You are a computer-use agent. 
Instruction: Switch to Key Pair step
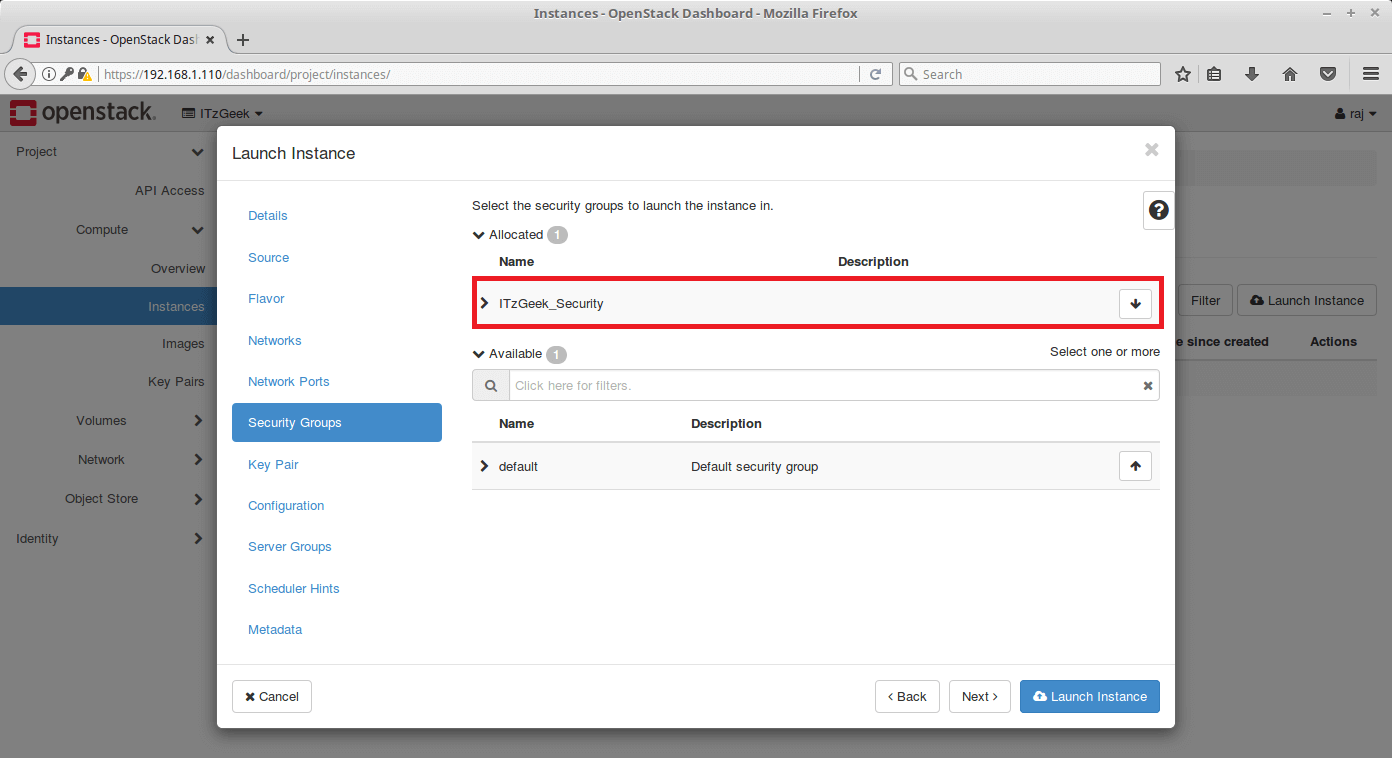tap(274, 465)
